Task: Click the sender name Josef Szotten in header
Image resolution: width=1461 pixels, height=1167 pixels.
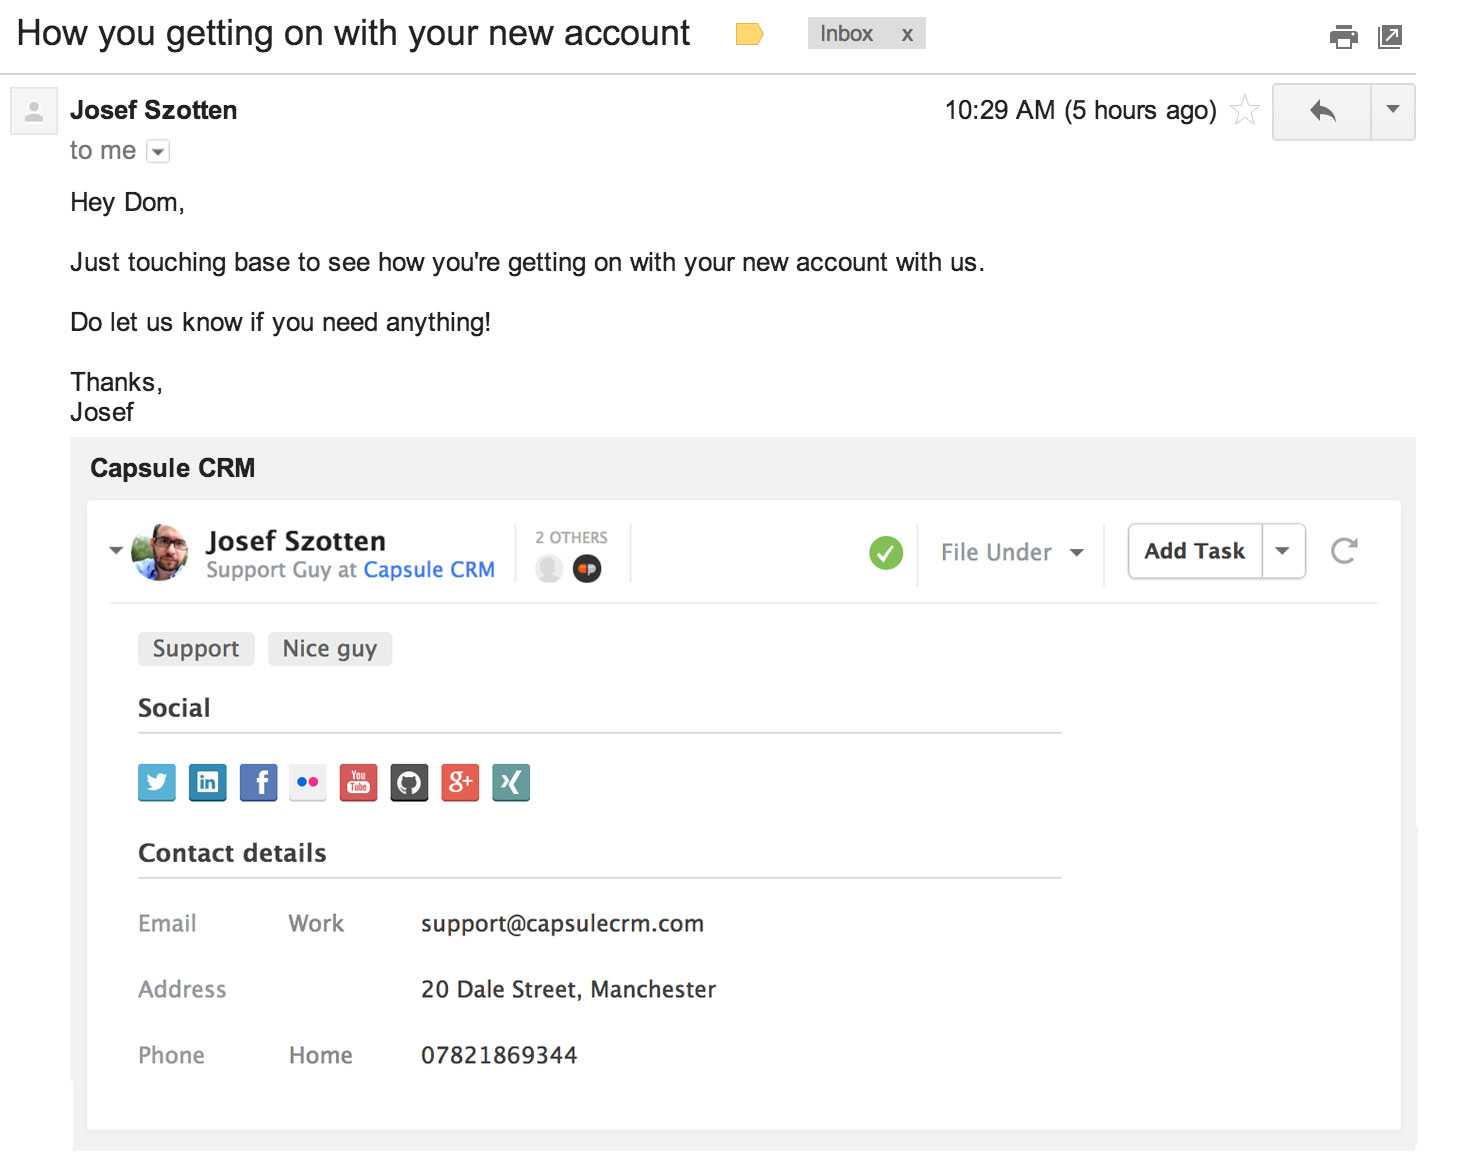Action: click(x=154, y=110)
